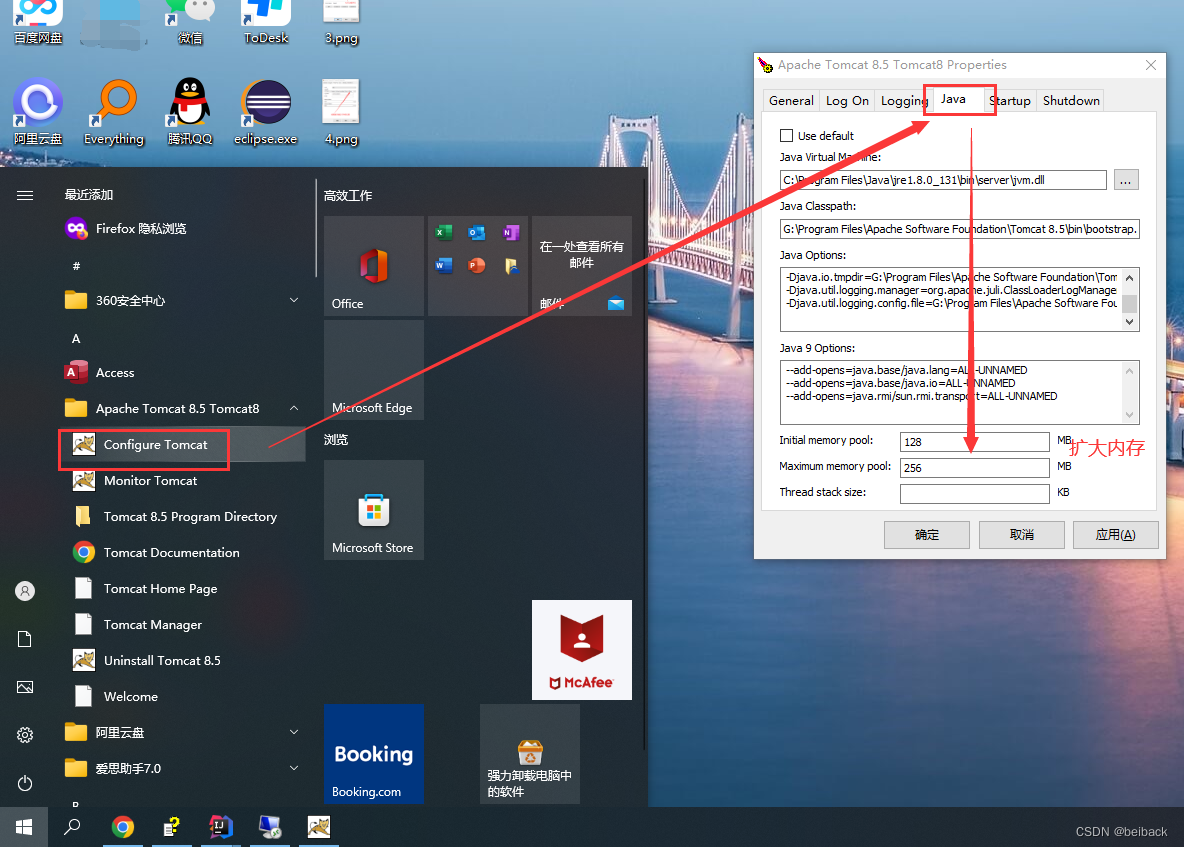The image size is (1184, 847).
Task: Switch to the Log On tab
Action: coord(846,100)
